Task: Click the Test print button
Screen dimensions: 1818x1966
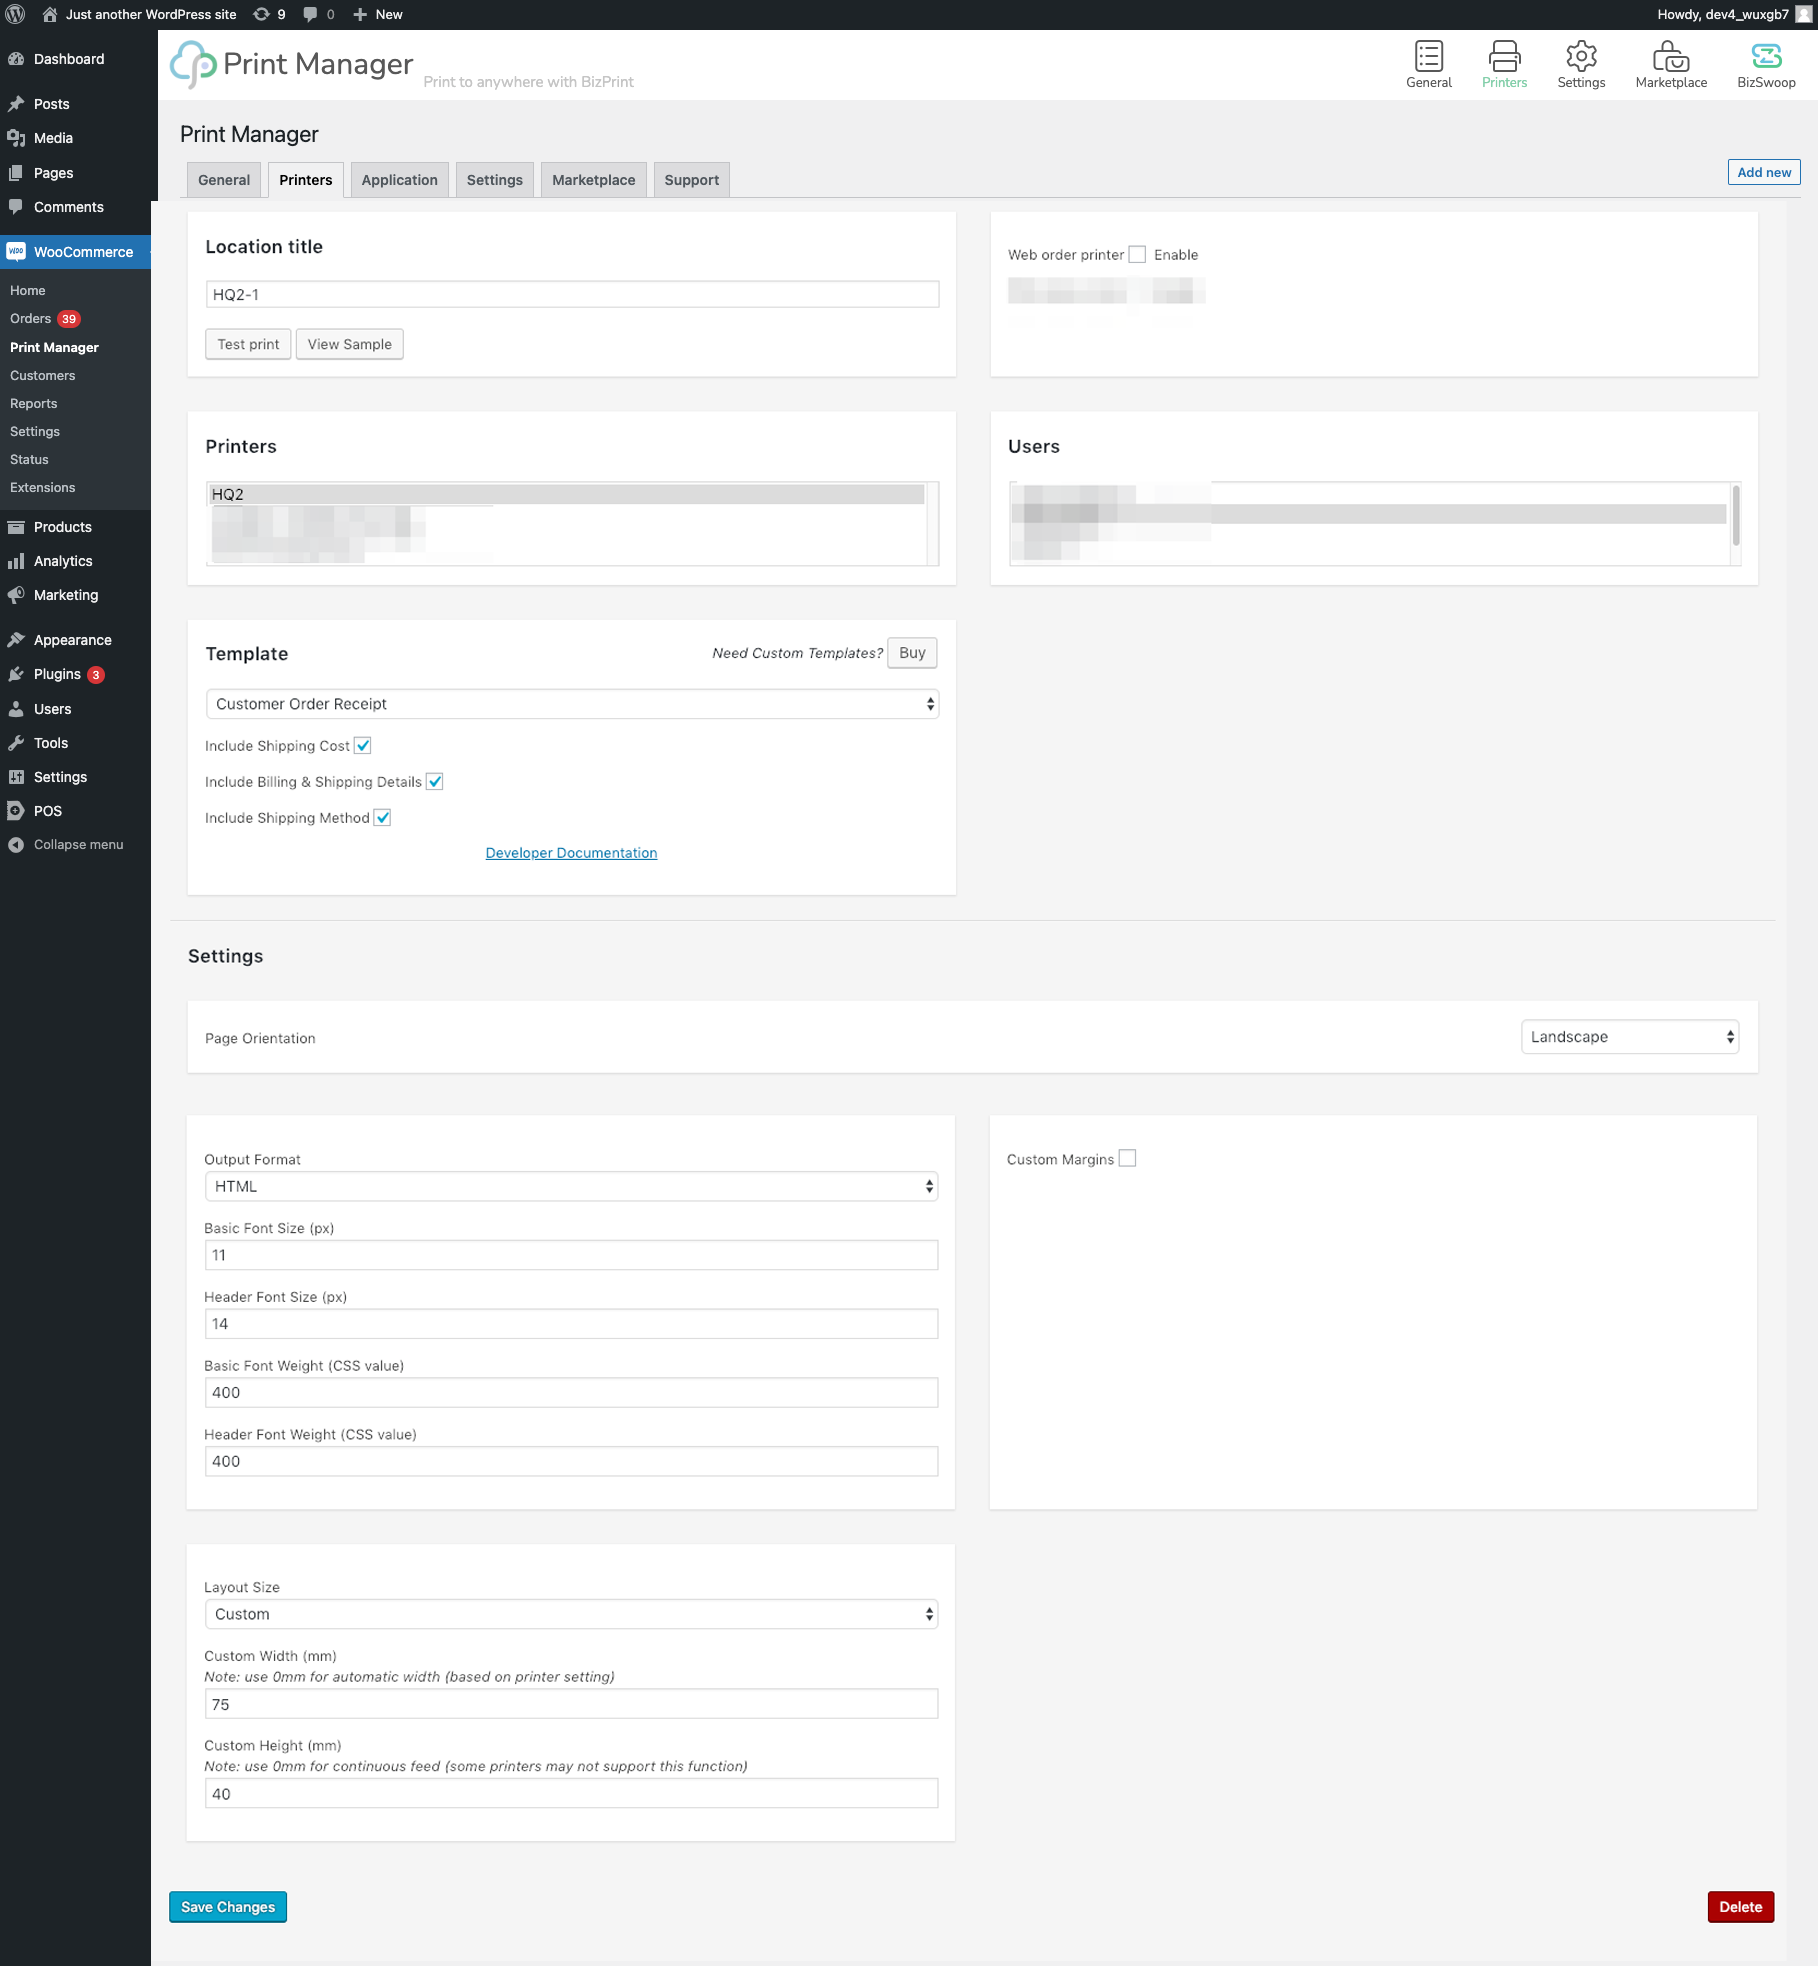Action: [248, 344]
